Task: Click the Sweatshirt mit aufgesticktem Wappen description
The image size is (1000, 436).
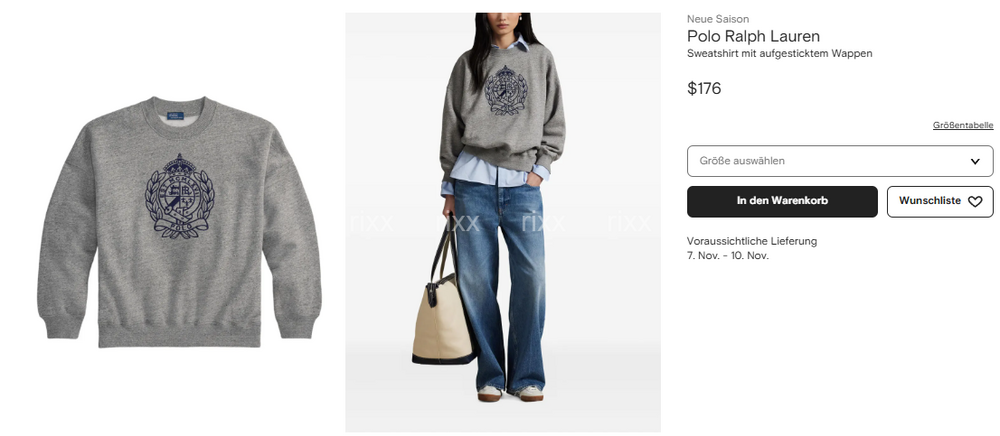Action: 779,54
